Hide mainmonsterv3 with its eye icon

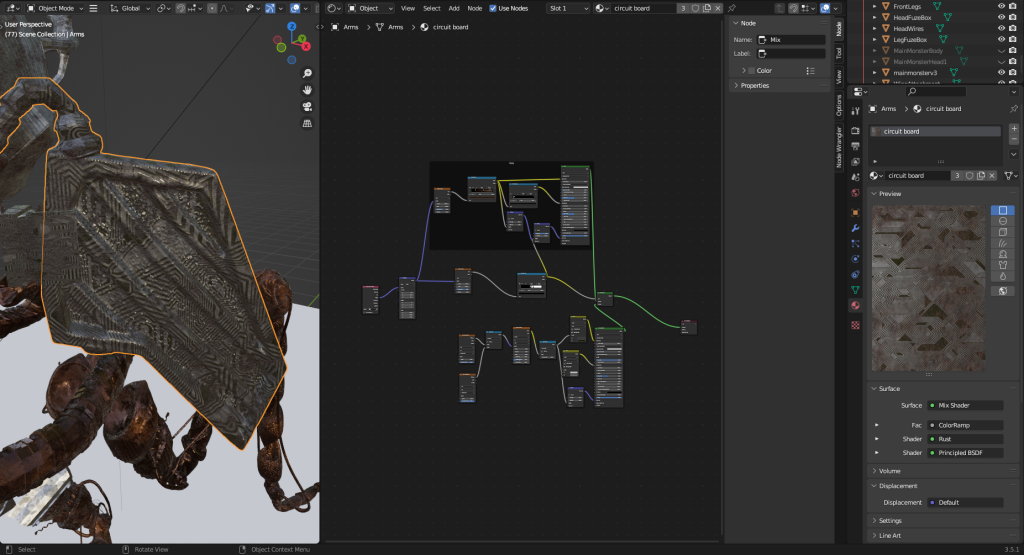tap(1001, 73)
